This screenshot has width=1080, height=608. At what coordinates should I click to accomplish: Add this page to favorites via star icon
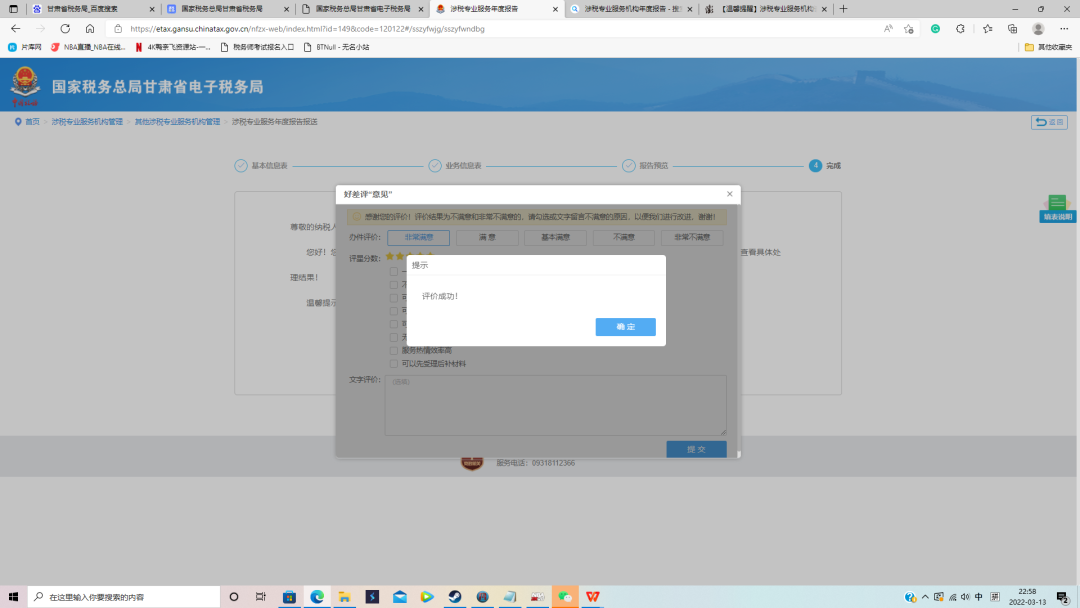pyautogui.click(x=909, y=29)
